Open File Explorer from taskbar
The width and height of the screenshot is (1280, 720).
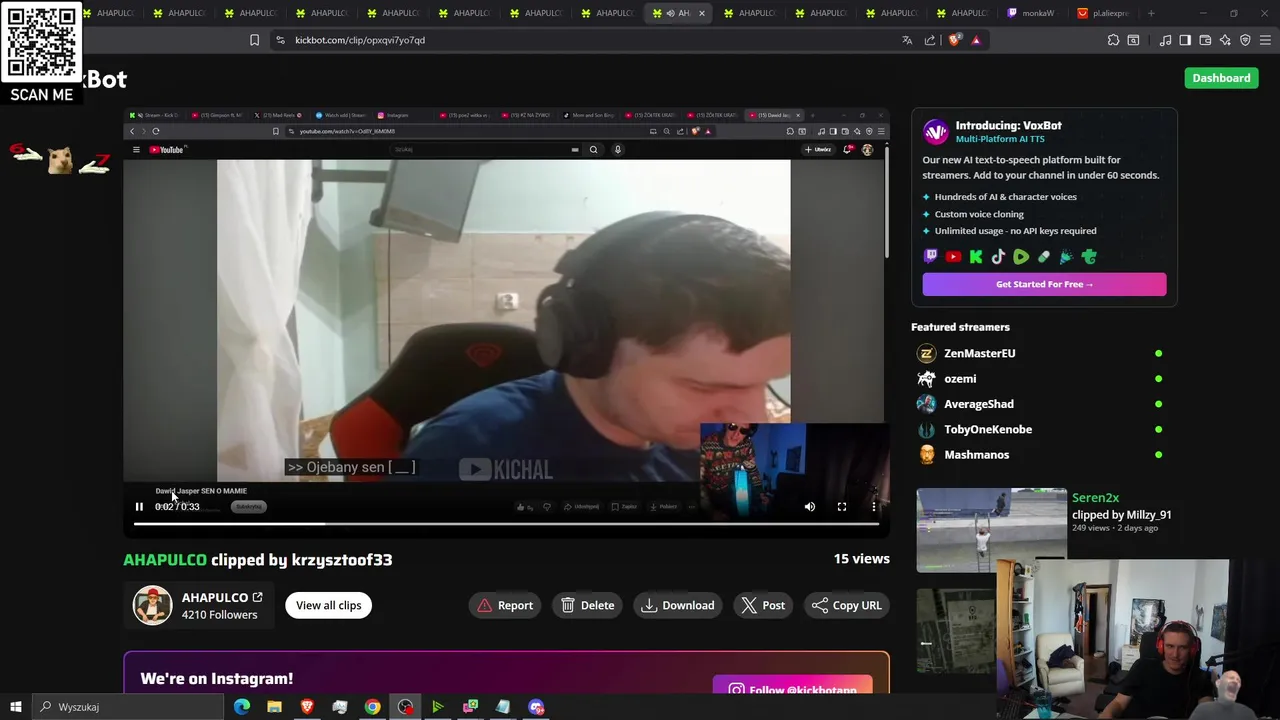274,707
